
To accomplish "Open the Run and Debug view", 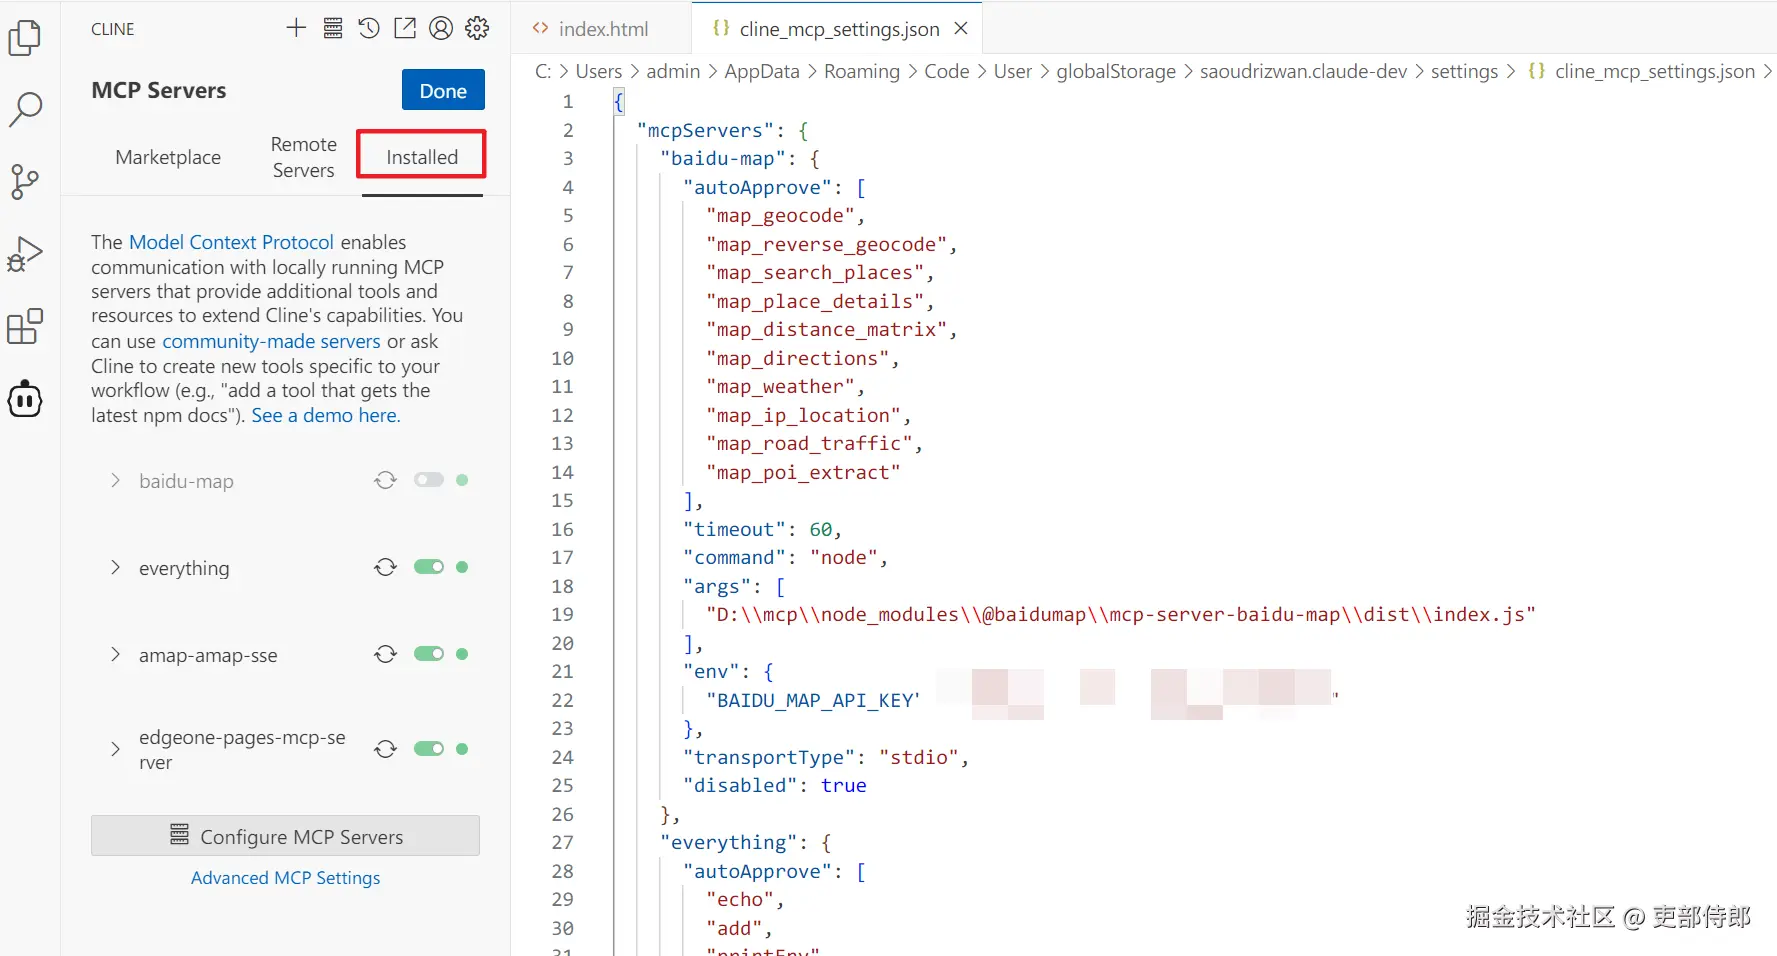I will (25, 254).
